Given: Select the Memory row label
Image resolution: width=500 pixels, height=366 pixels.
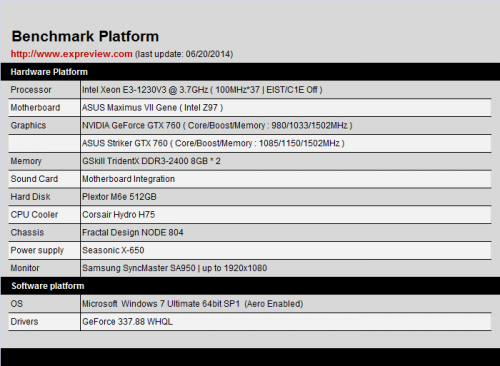Looking at the screenshot, I should (26, 161).
